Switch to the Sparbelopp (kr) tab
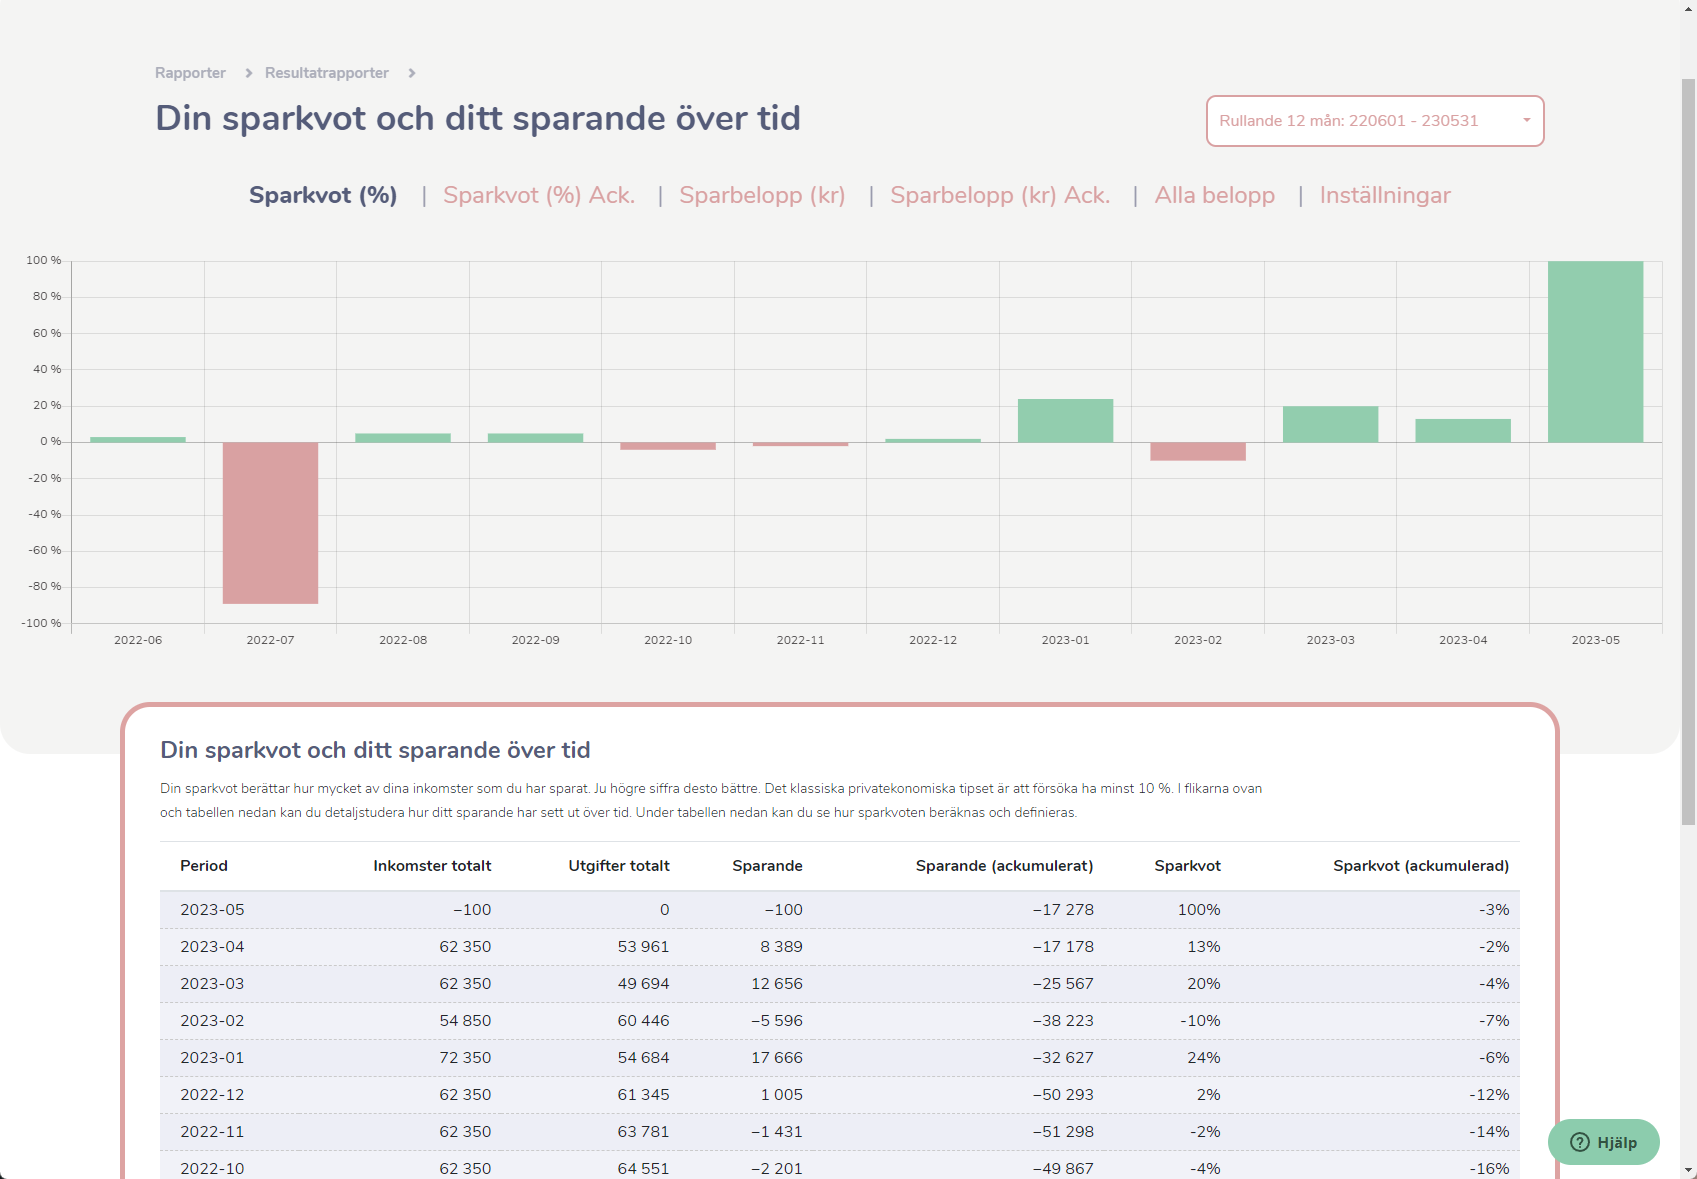 pos(762,195)
